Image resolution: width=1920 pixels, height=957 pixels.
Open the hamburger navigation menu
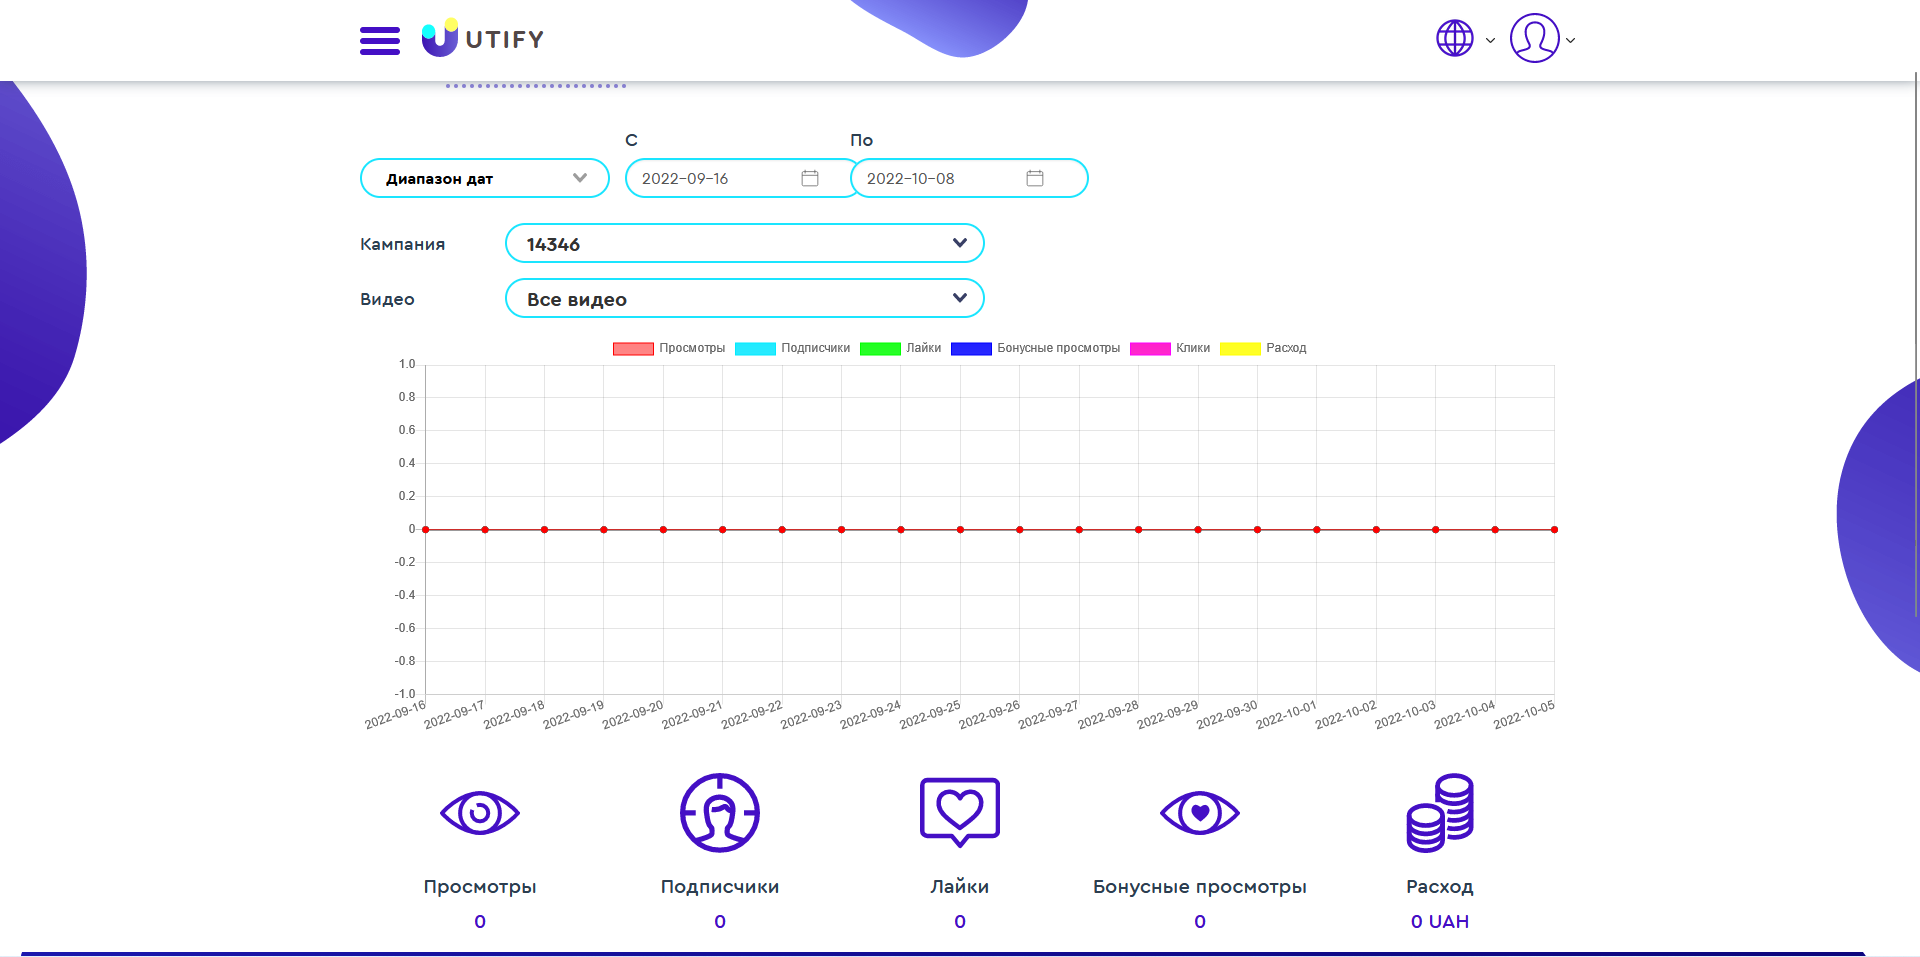point(379,40)
